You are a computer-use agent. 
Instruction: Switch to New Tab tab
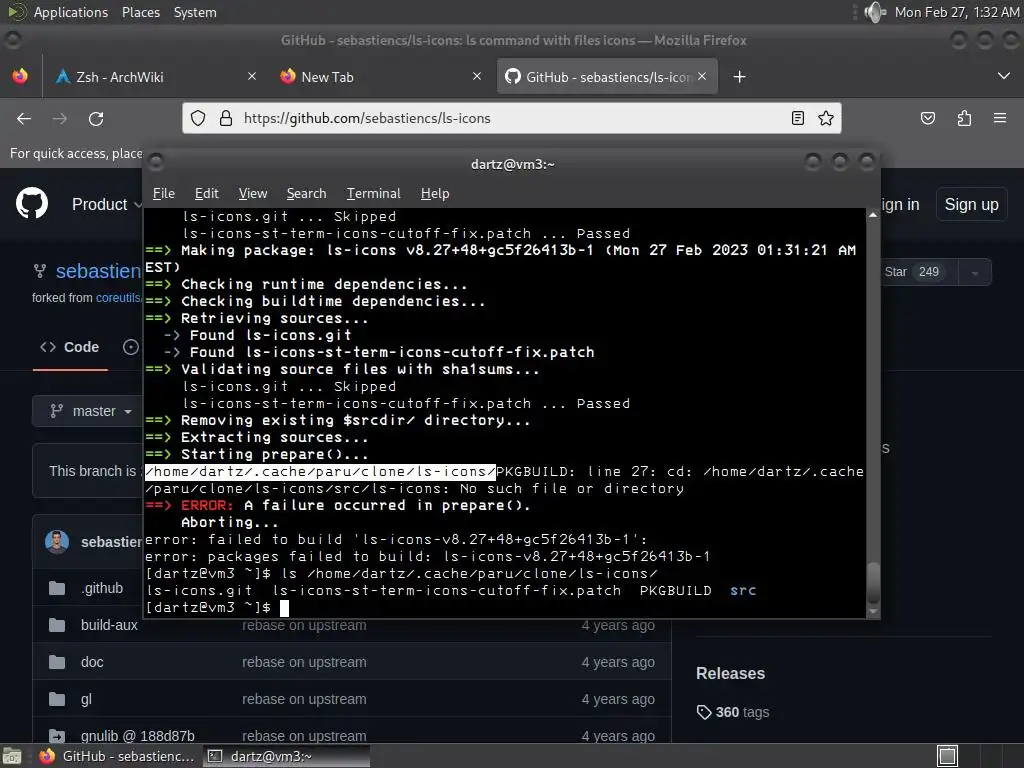(382, 76)
